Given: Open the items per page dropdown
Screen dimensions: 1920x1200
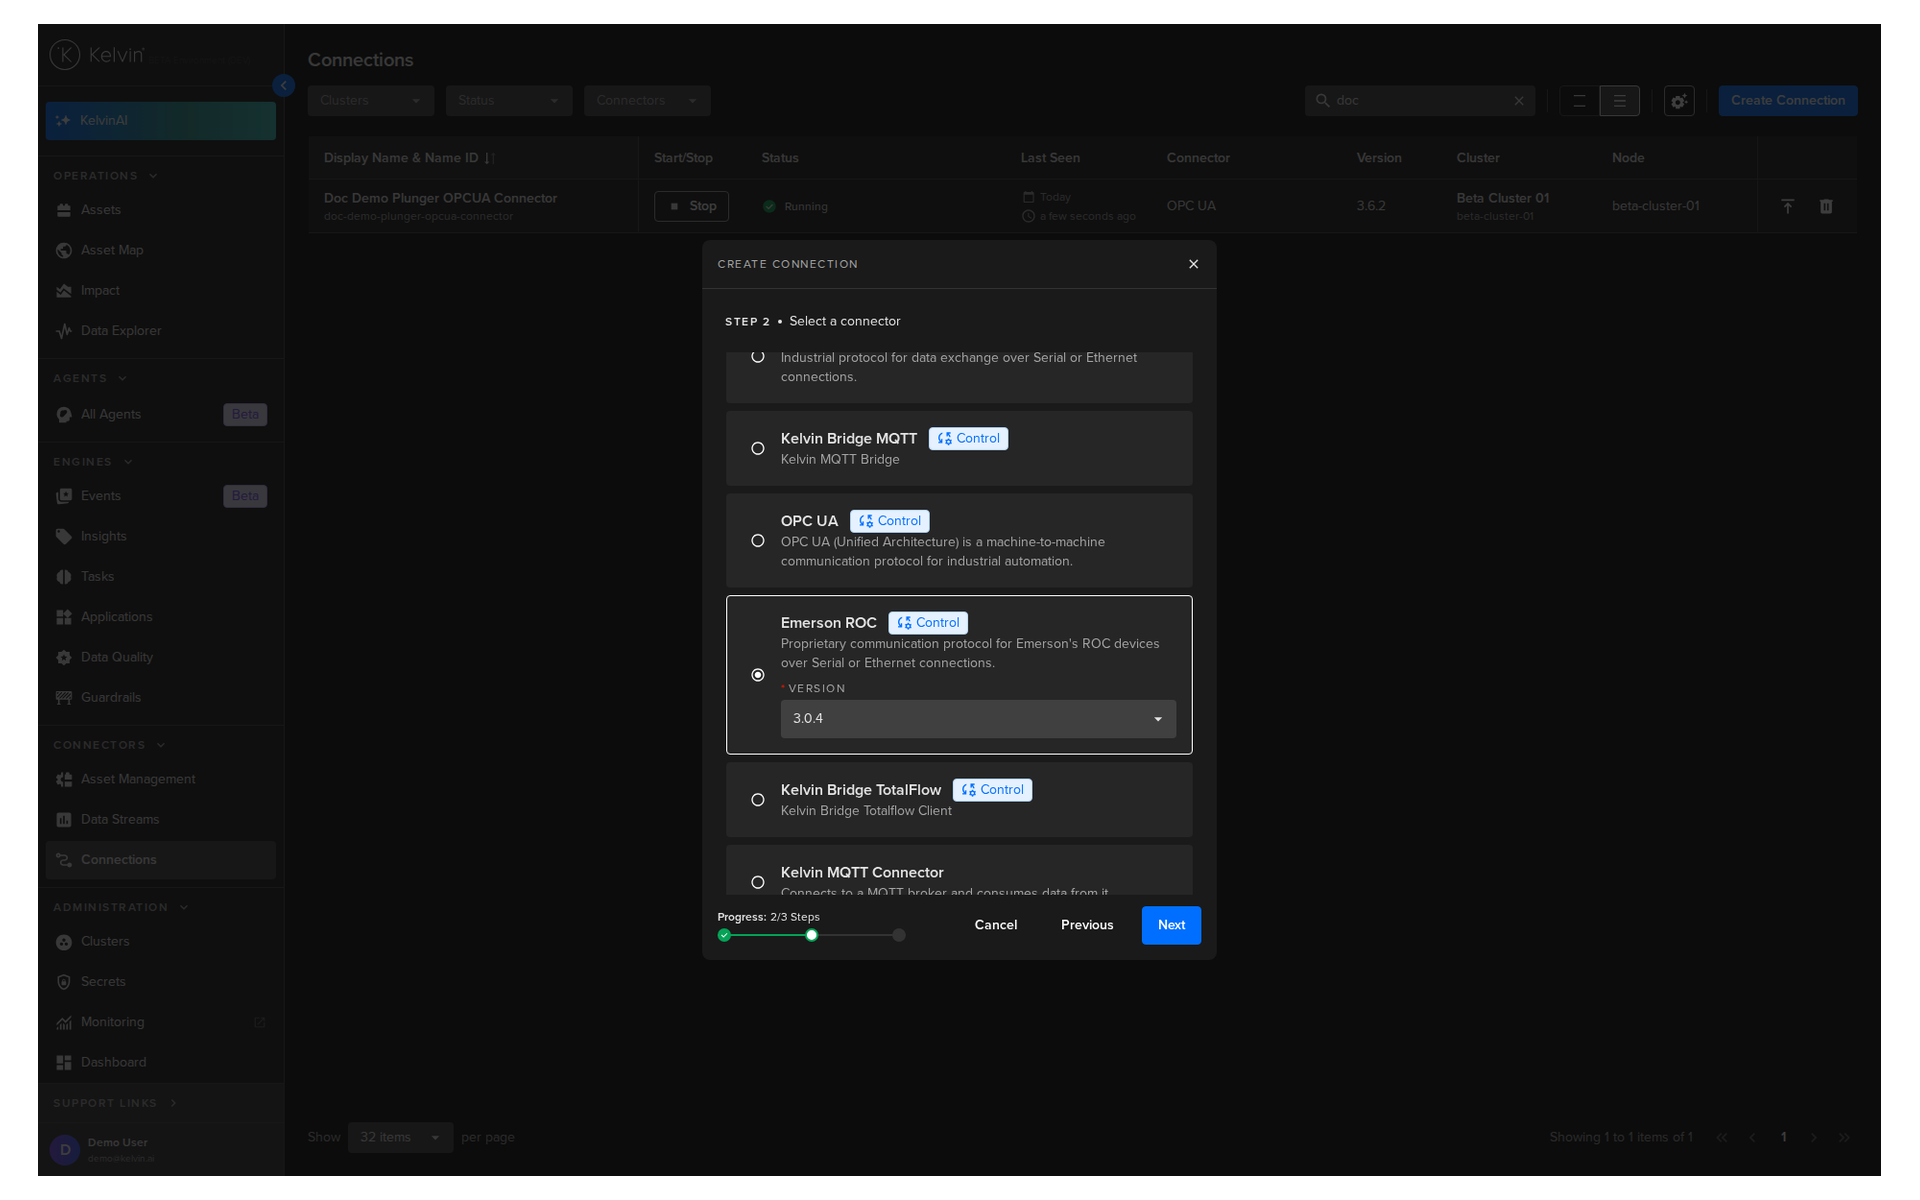Looking at the screenshot, I should pos(400,1138).
